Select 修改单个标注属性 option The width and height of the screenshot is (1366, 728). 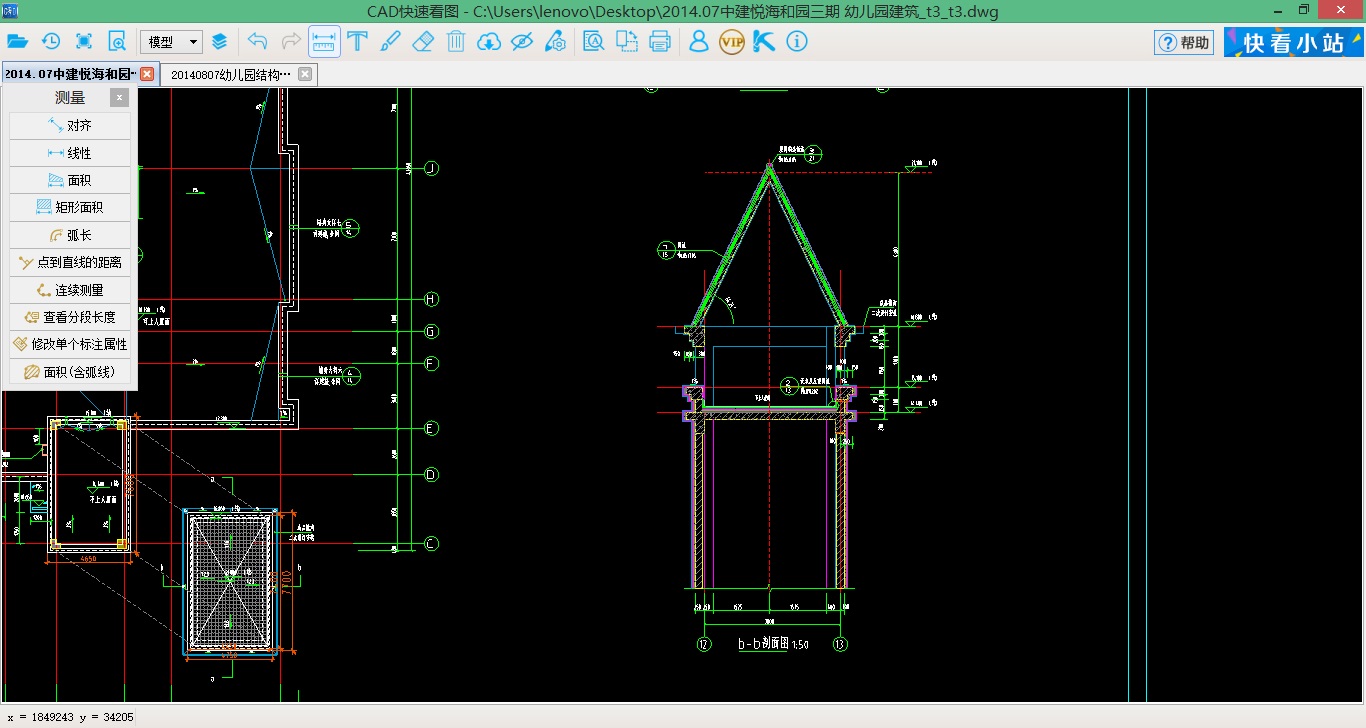click(x=69, y=344)
